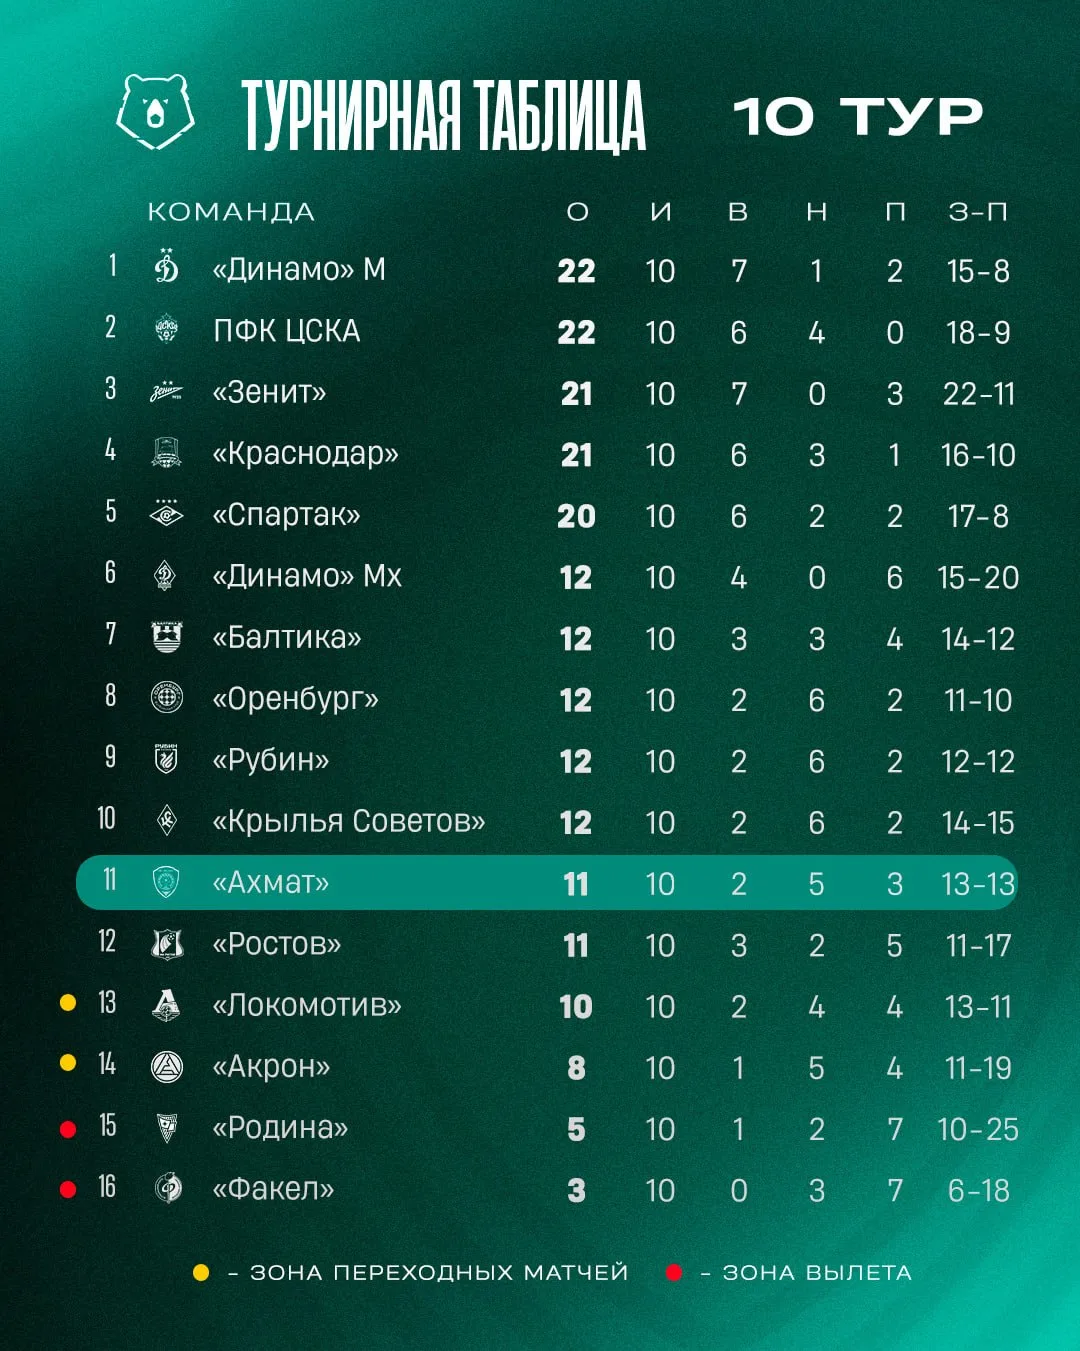Click the Fakel club logo
This screenshot has height=1351, width=1080.
[x=167, y=1189]
